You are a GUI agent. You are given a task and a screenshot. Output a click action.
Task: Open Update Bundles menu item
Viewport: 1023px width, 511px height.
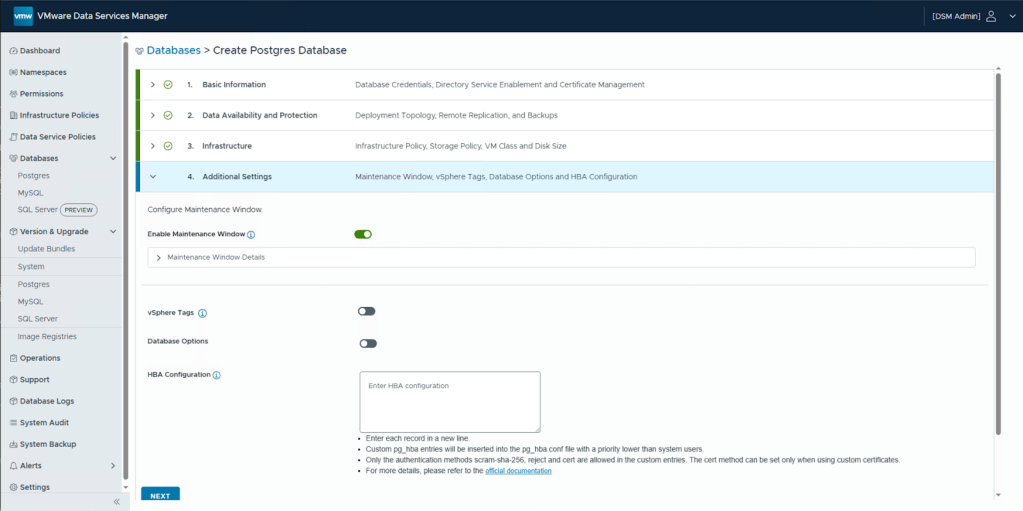point(46,249)
